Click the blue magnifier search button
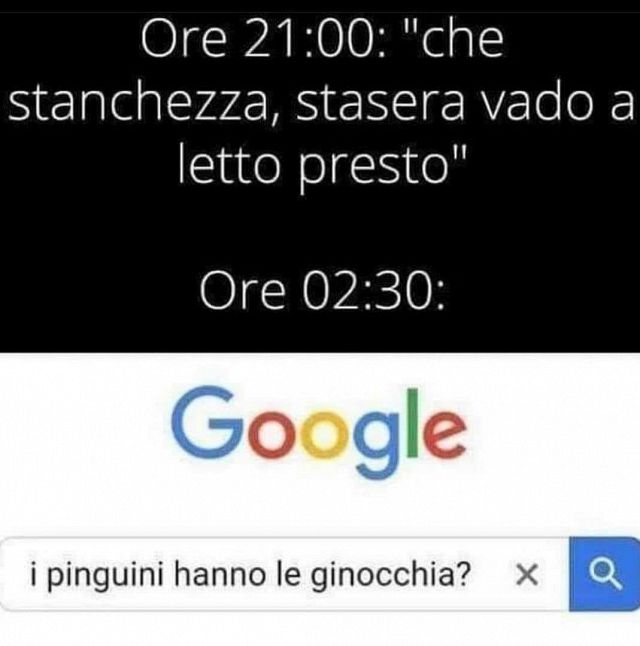 pos(604,574)
